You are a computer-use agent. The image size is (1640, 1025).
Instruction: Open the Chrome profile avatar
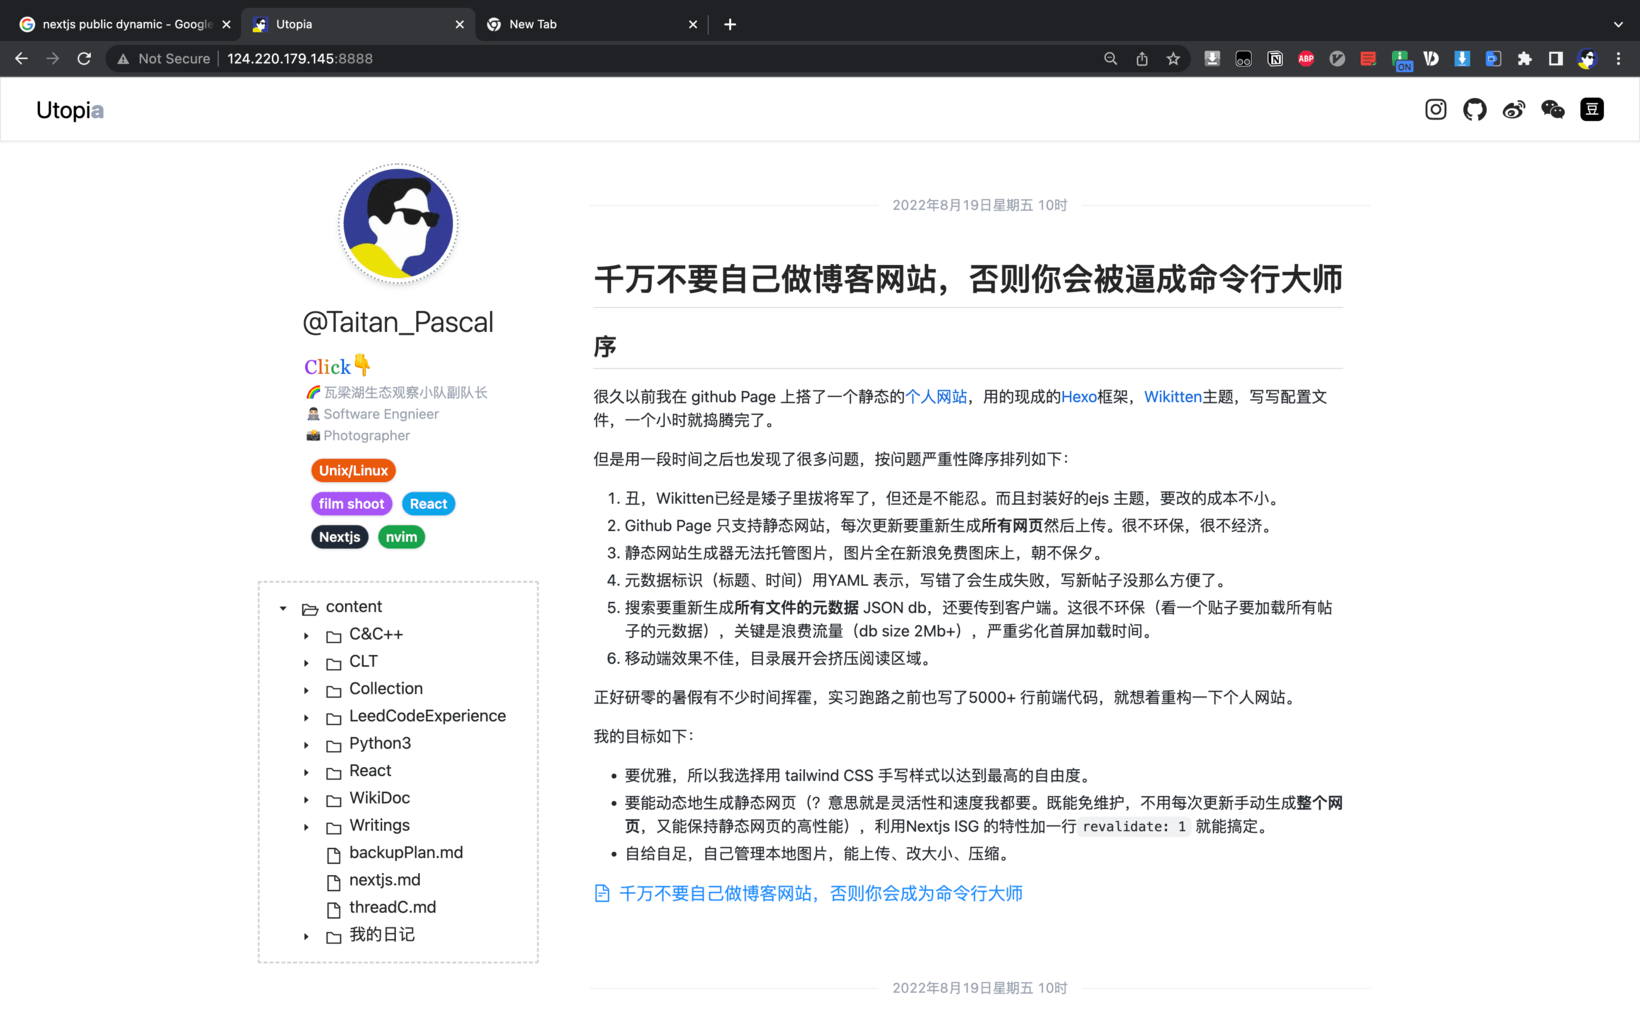pos(1586,59)
